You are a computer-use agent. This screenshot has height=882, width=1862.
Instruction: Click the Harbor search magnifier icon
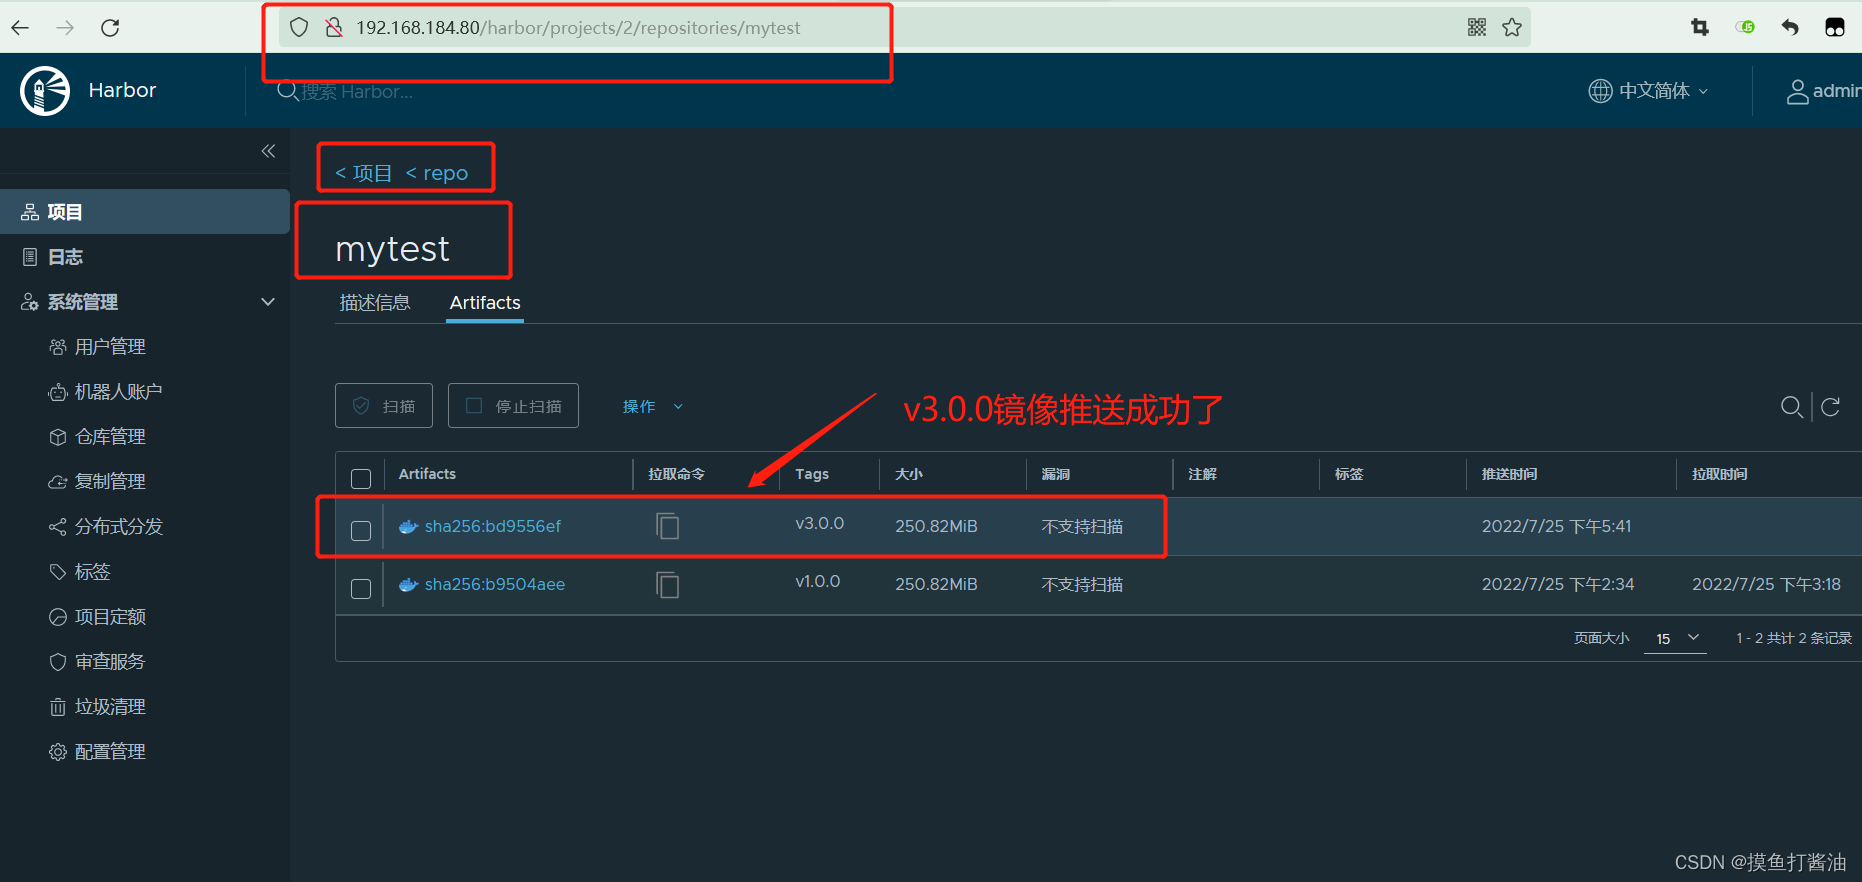pyautogui.click(x=287, y=91)
